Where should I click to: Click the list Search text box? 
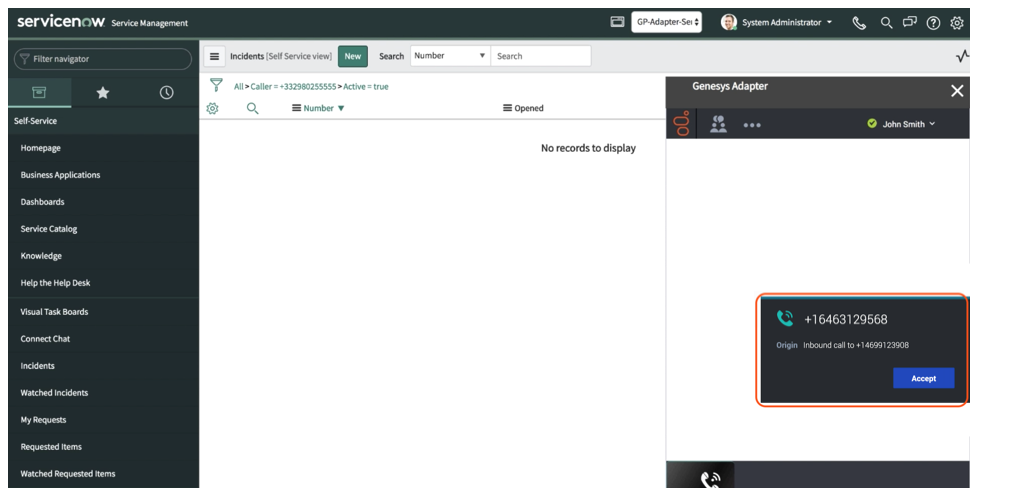click(x=541, y=56)
